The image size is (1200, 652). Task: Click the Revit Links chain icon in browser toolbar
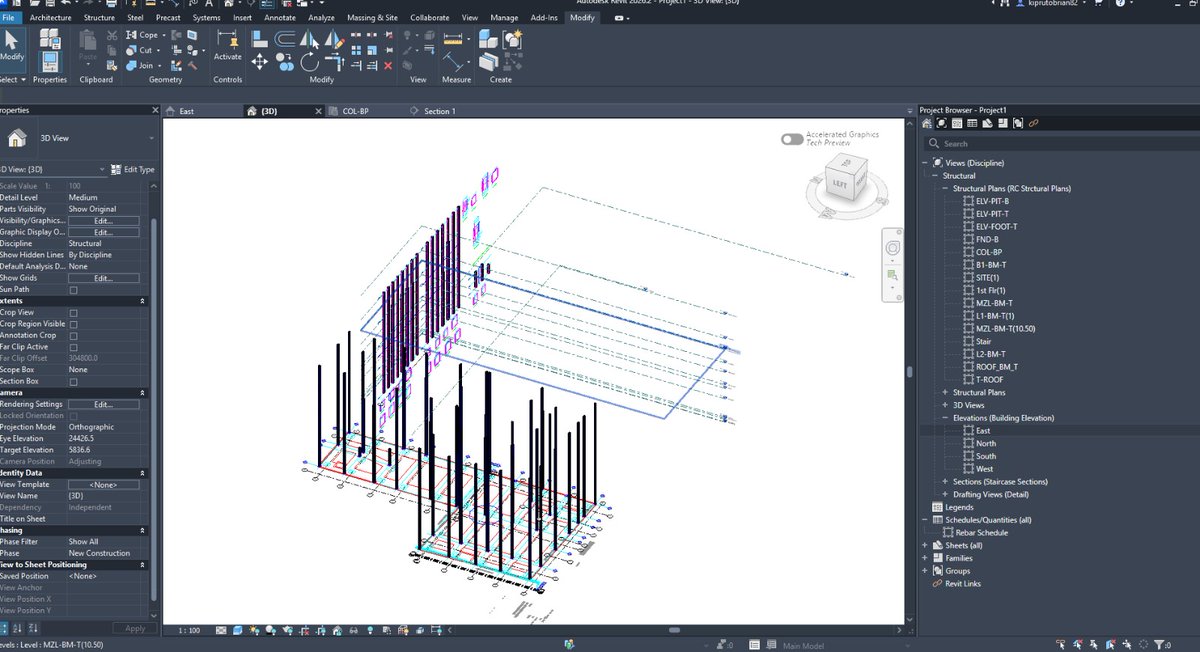click(x=1034, y=123)
